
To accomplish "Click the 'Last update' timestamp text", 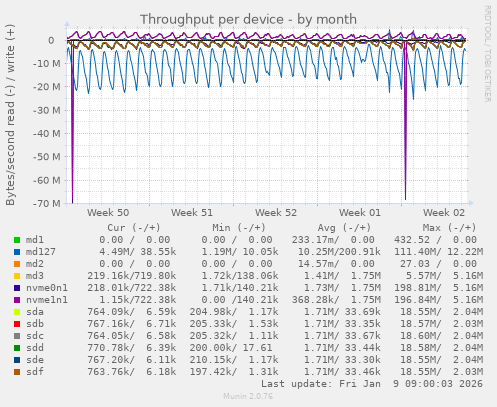I will point(372,384).
